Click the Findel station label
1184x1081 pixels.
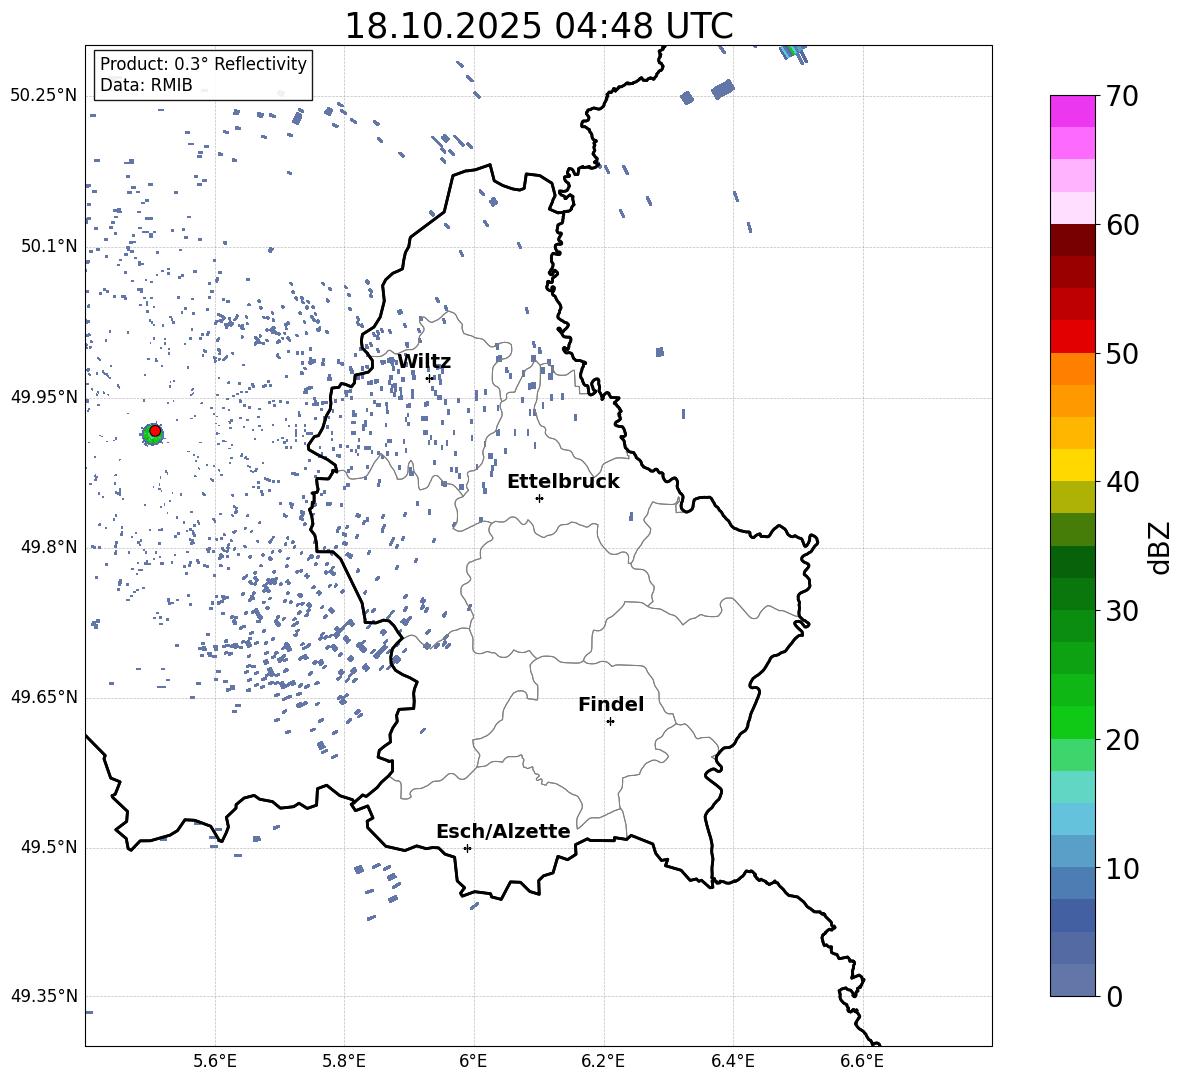[611, 704]
